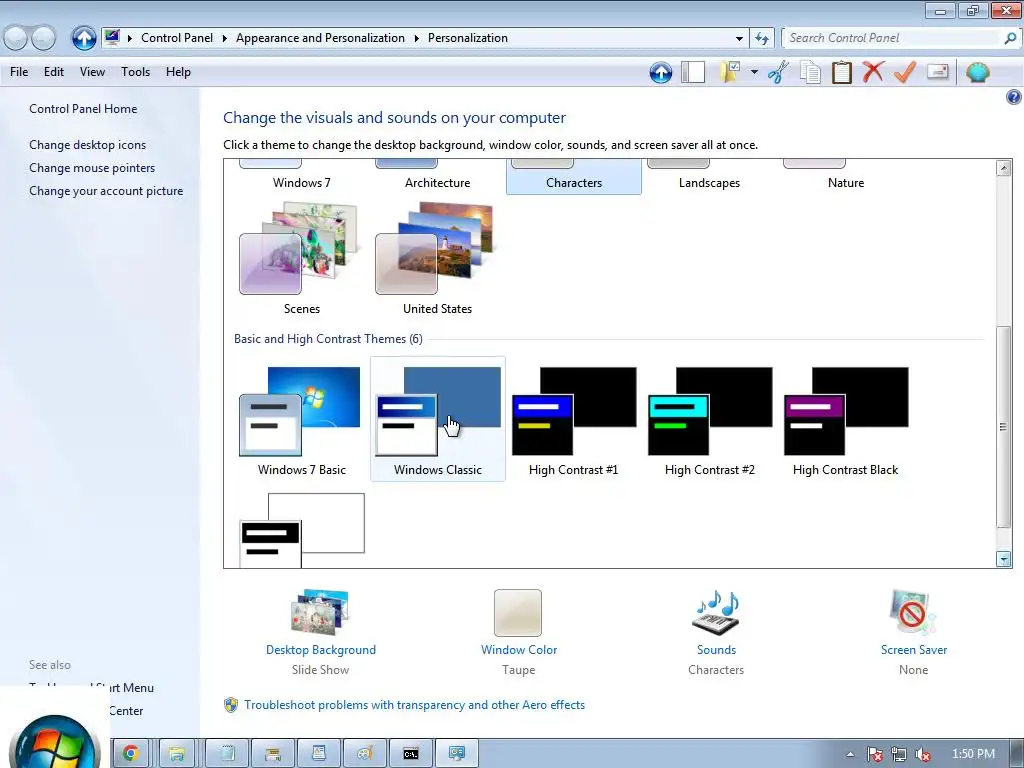Image resolution: width=1024 pixels, height=768 pixels.
Task: Select the United States theme
Action: 438,259
